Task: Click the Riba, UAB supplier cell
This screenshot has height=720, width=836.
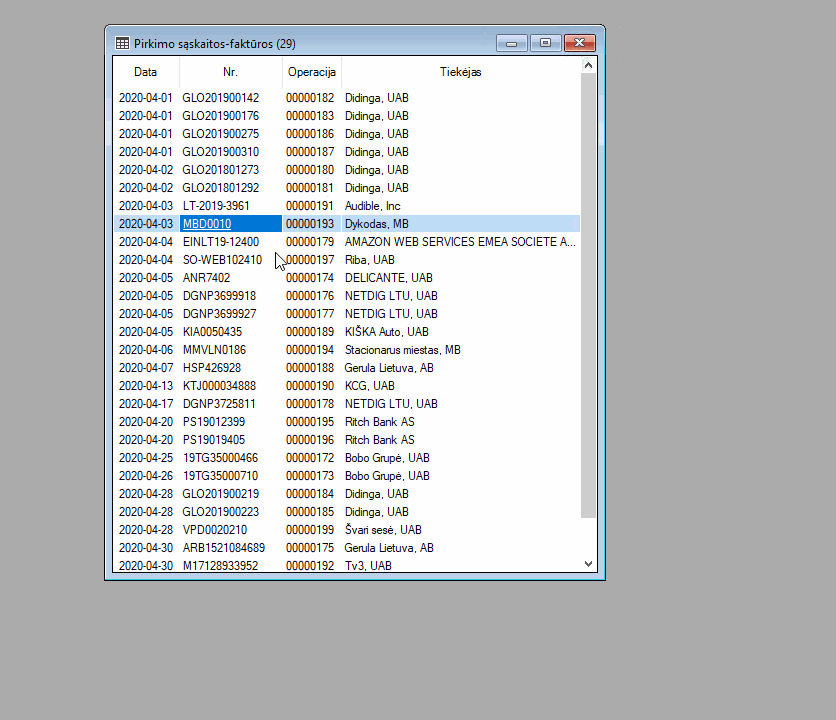Action: pyautogui.click(x=370, y=260)
